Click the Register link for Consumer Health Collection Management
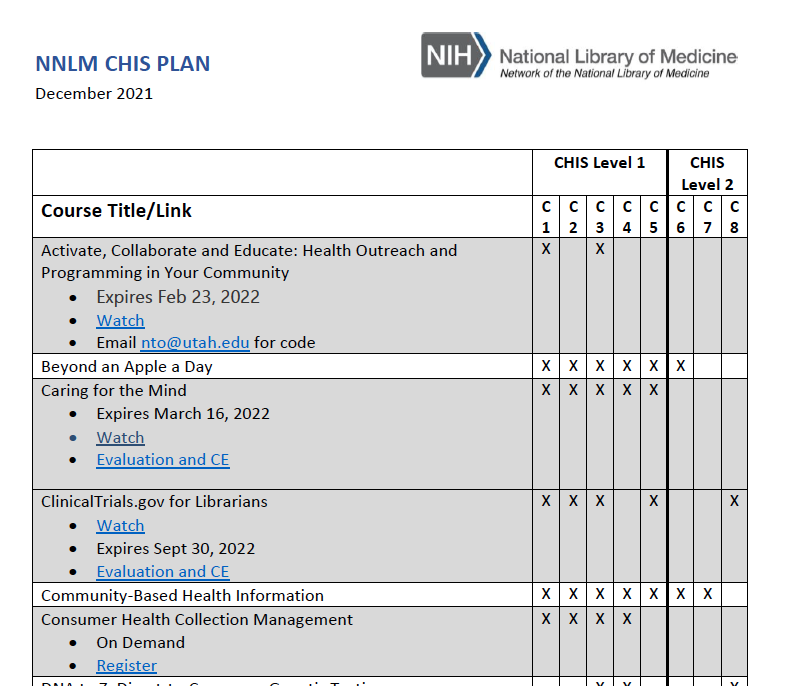The image size is (785, 686). [x=126, y=666]
